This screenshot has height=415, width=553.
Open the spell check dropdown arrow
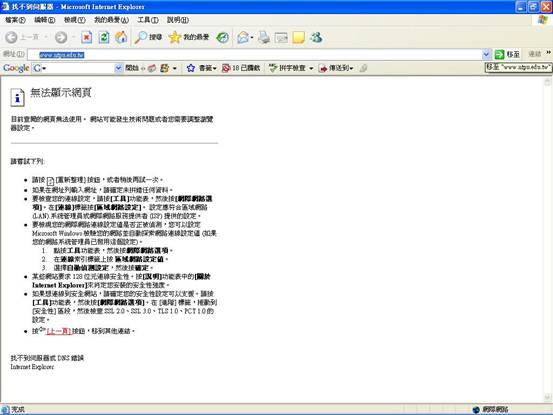(x=311, y=68)
